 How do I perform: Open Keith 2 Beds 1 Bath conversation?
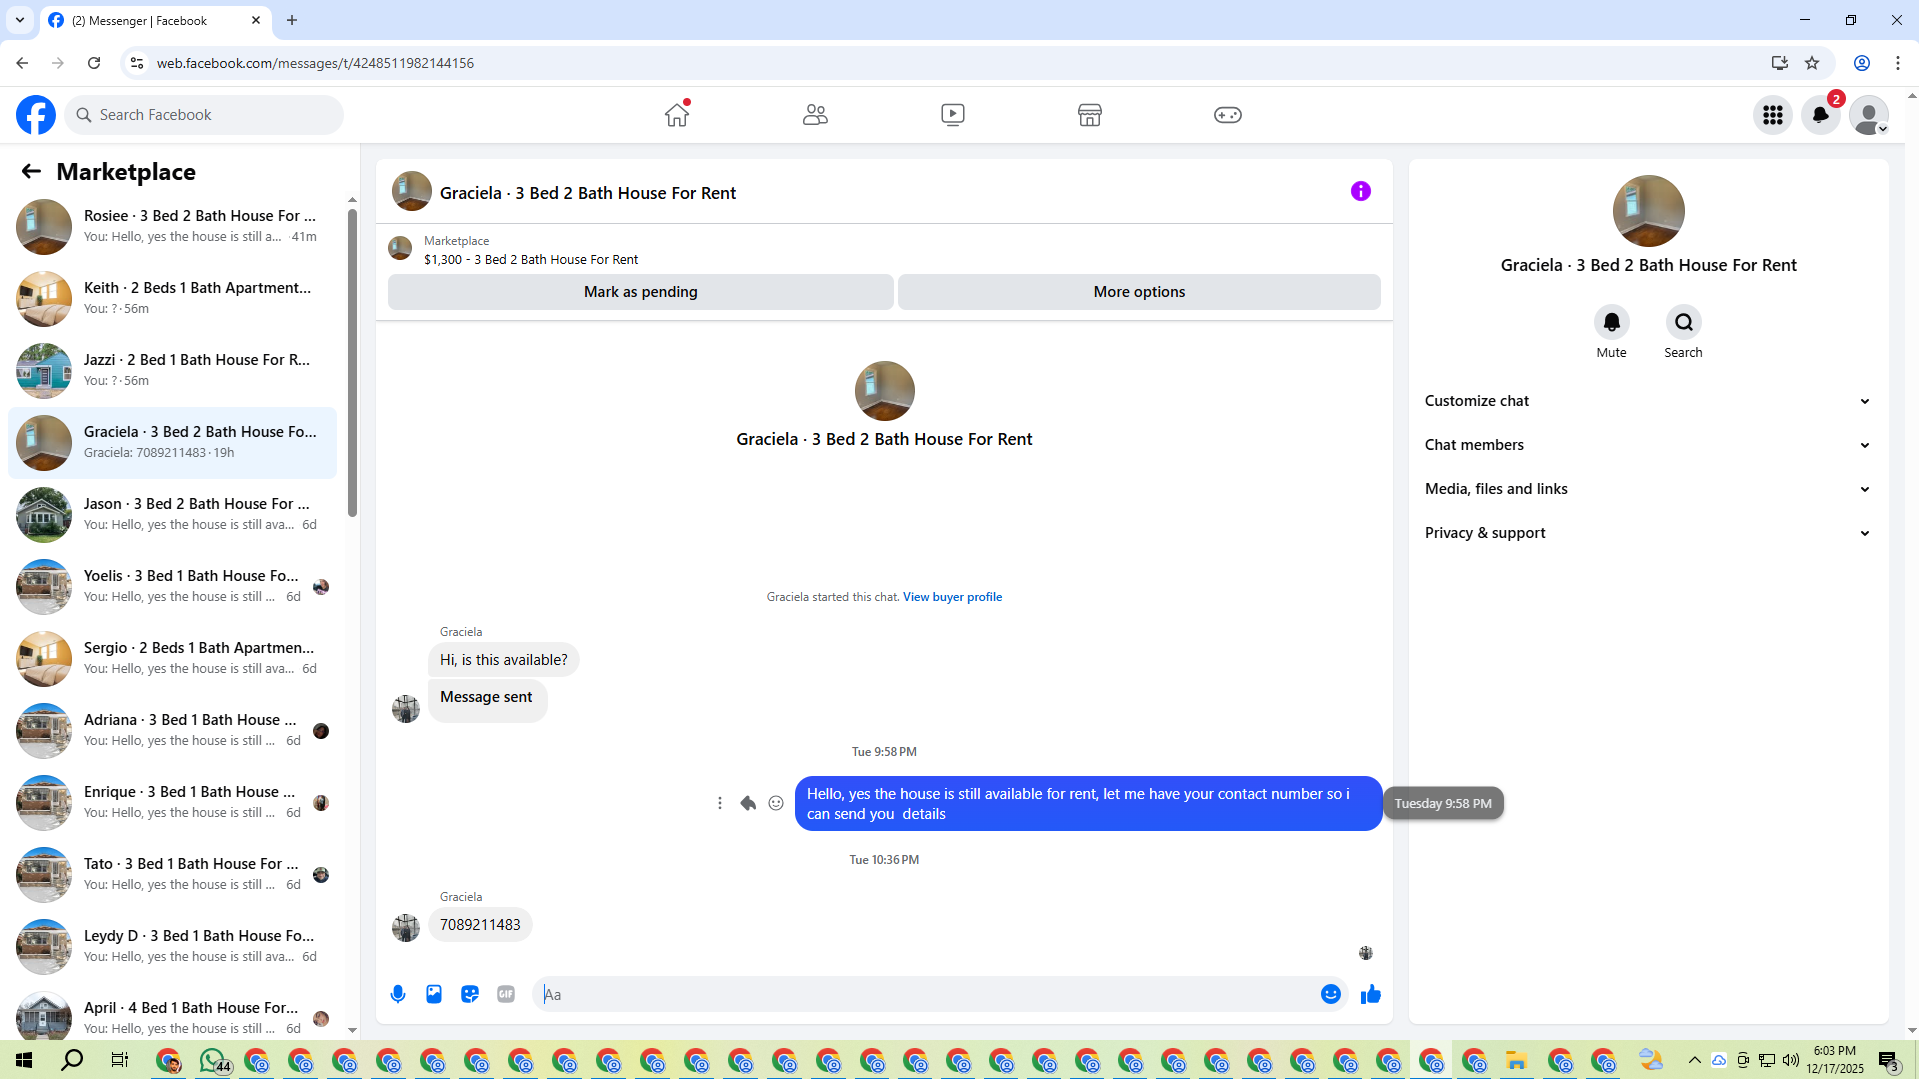click(x=172, y=299)
